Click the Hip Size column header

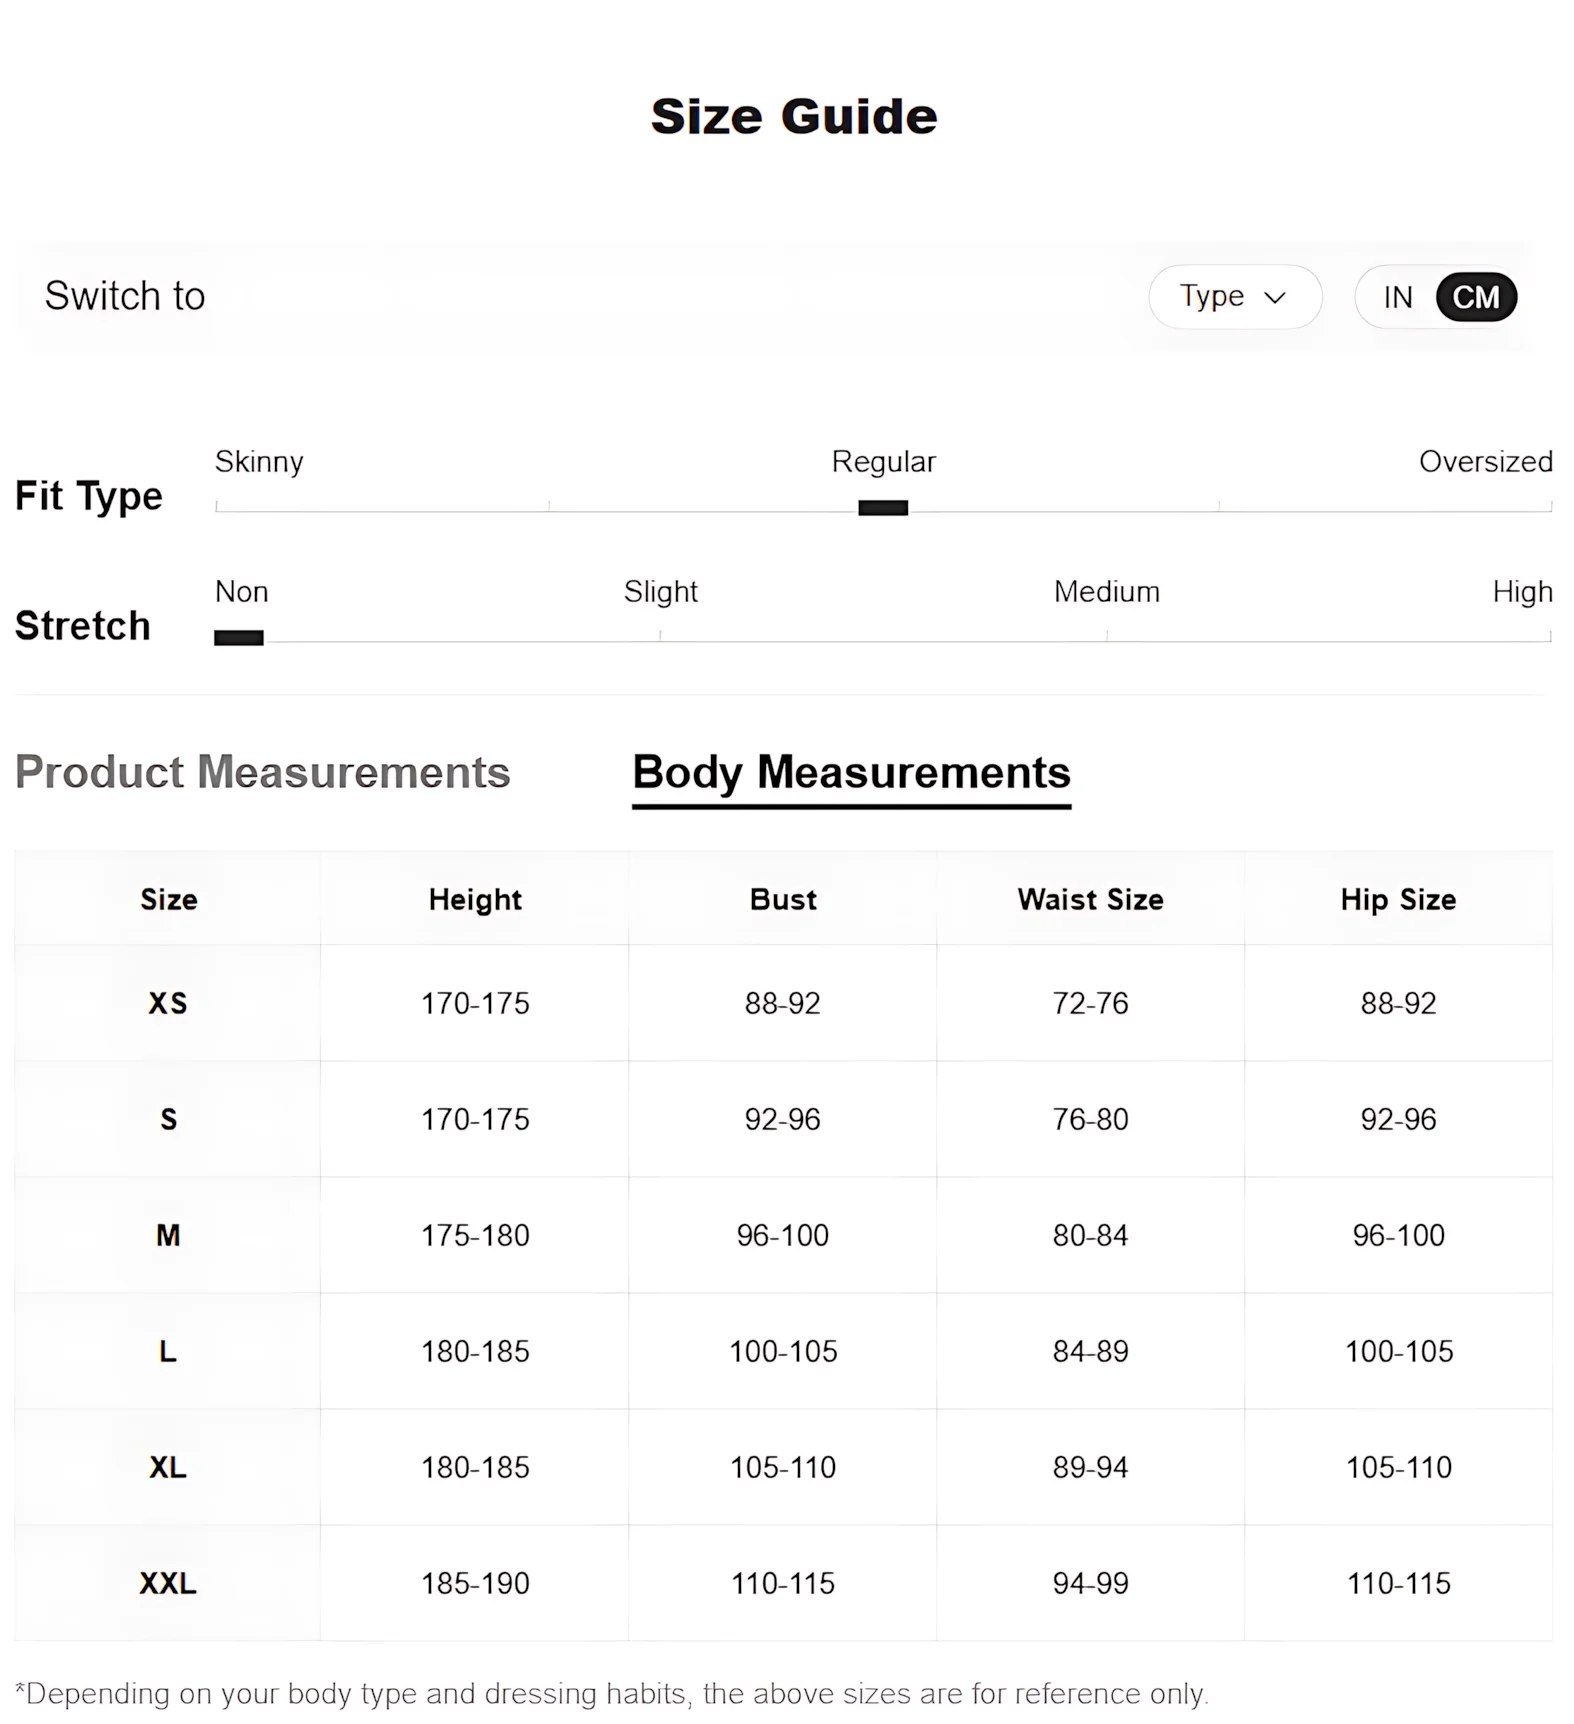tap(1398, 900)
